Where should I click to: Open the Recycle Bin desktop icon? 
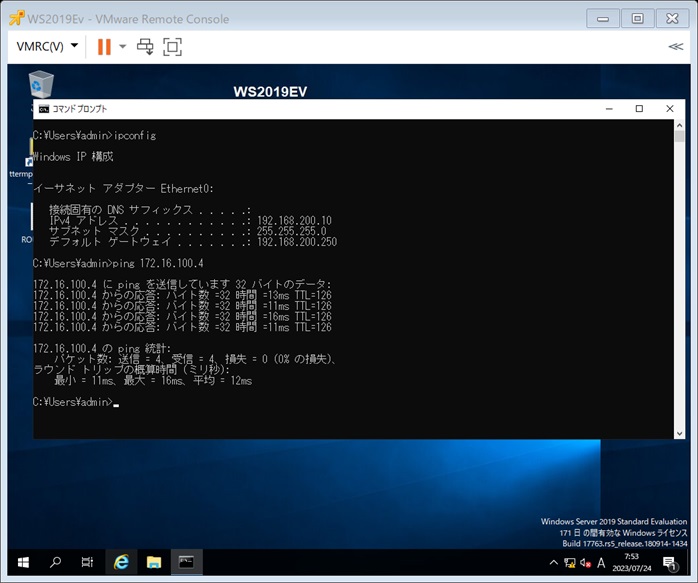(41, 84)
